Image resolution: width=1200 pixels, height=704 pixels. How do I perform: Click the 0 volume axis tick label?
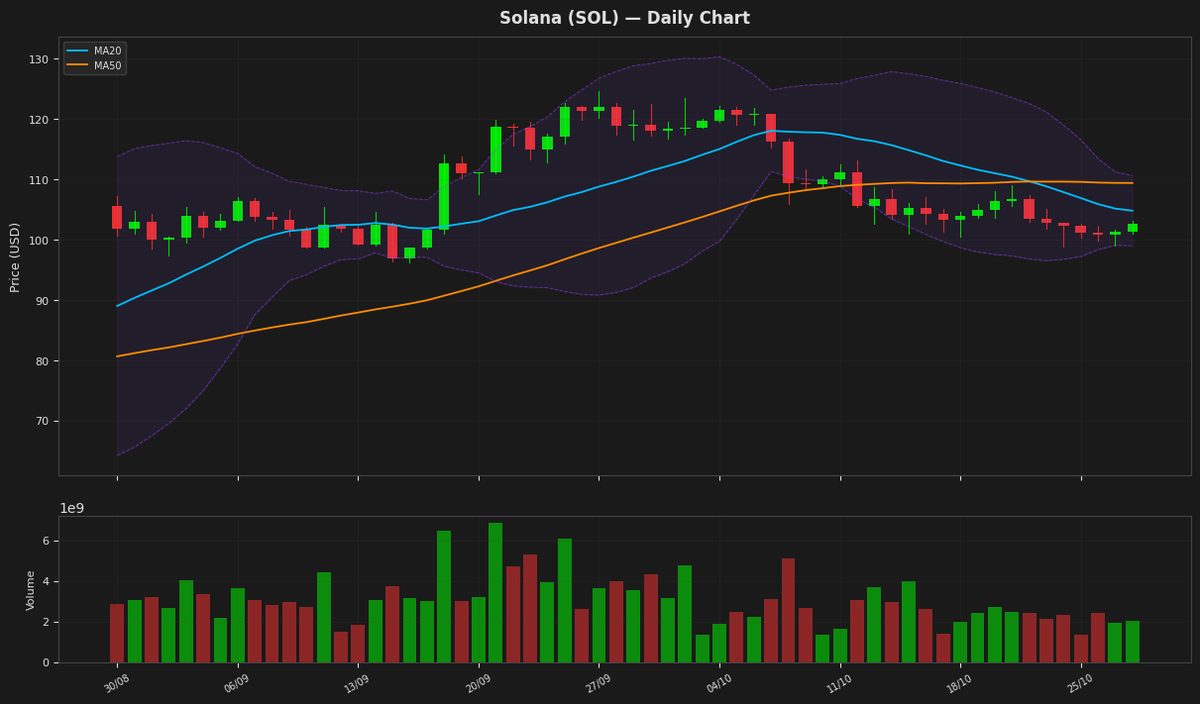click(x=46, y=662)
